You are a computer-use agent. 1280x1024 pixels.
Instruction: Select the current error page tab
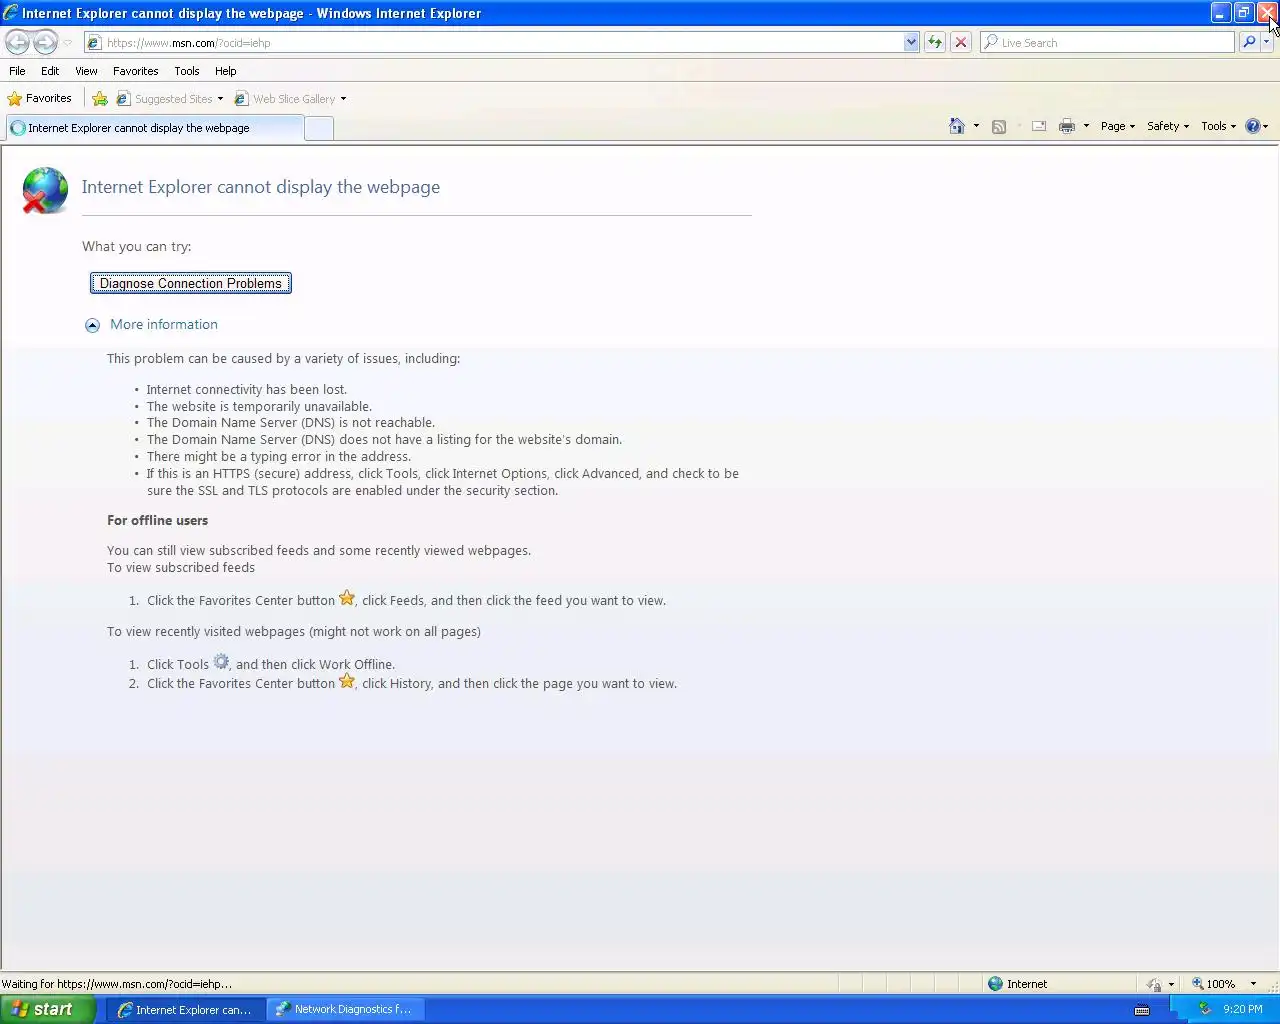point(154,128)
